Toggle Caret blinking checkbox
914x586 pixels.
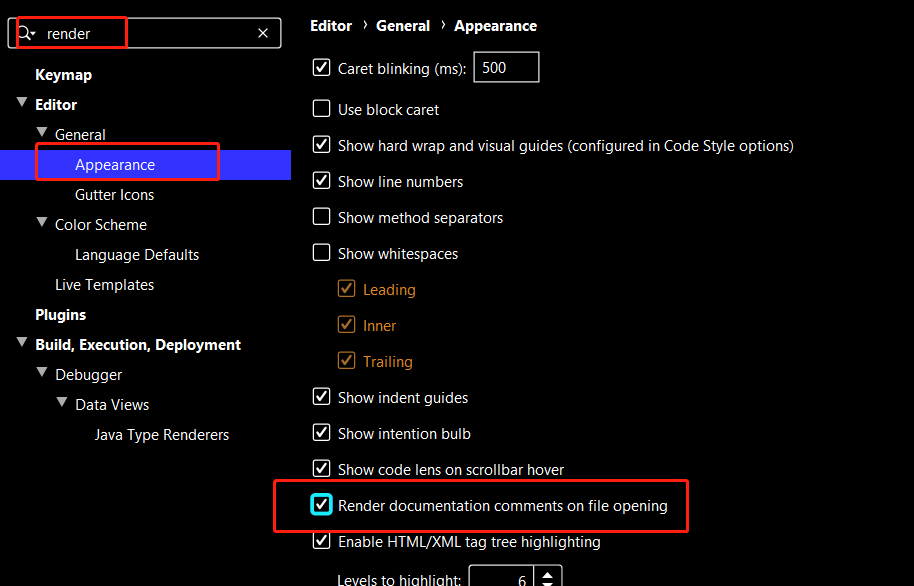(321, 68)
